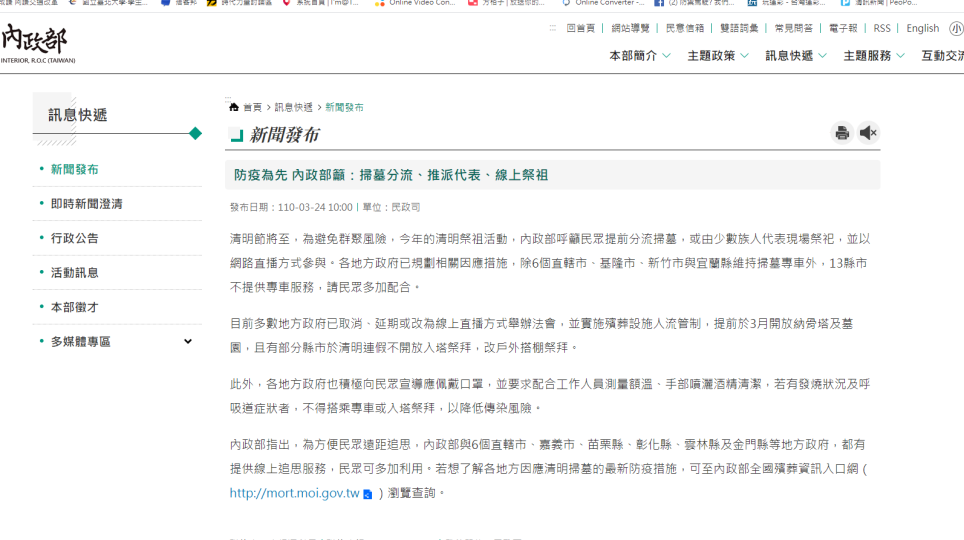Select 行政公告 in the sidebar
Viewport: 964px width, 540px height.
tap(75, 238)
